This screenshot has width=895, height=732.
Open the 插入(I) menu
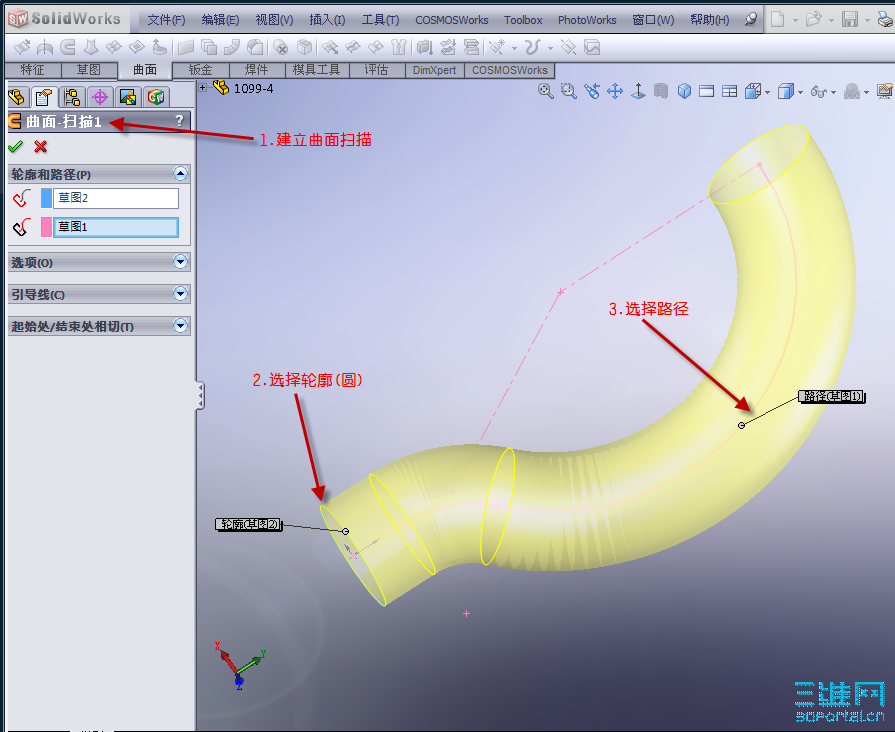pyautogui.click(x=327, y=20)
